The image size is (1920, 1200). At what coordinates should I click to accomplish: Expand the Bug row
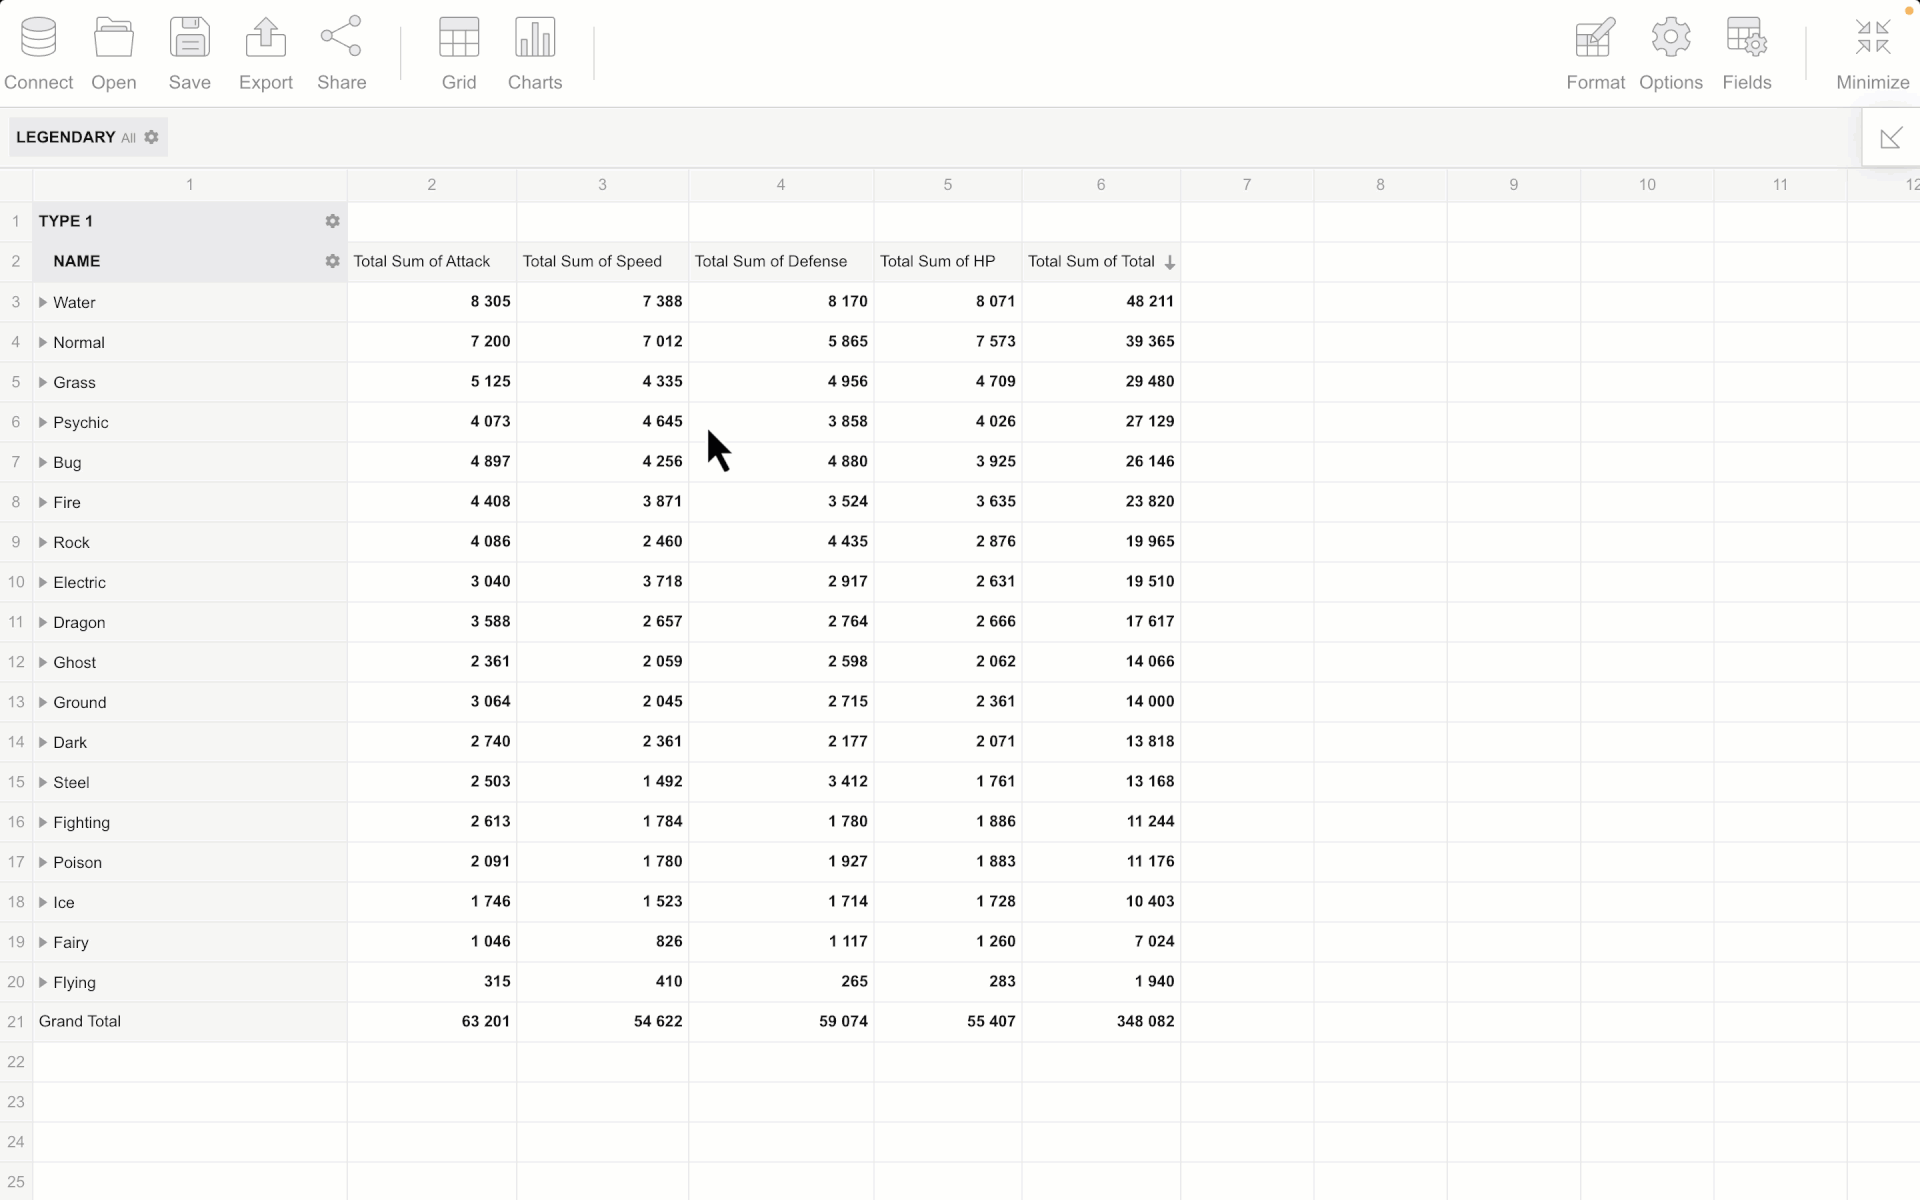[x=43, y=462]
